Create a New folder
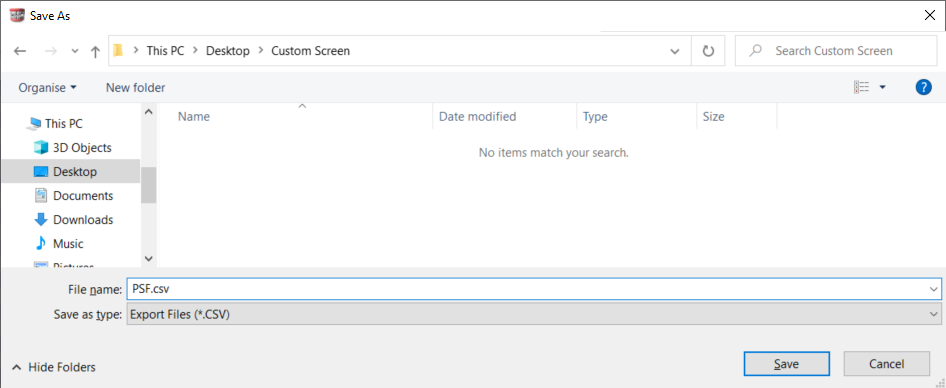The height and width of the screenshot is (388, 946). [x=135, y=87]
